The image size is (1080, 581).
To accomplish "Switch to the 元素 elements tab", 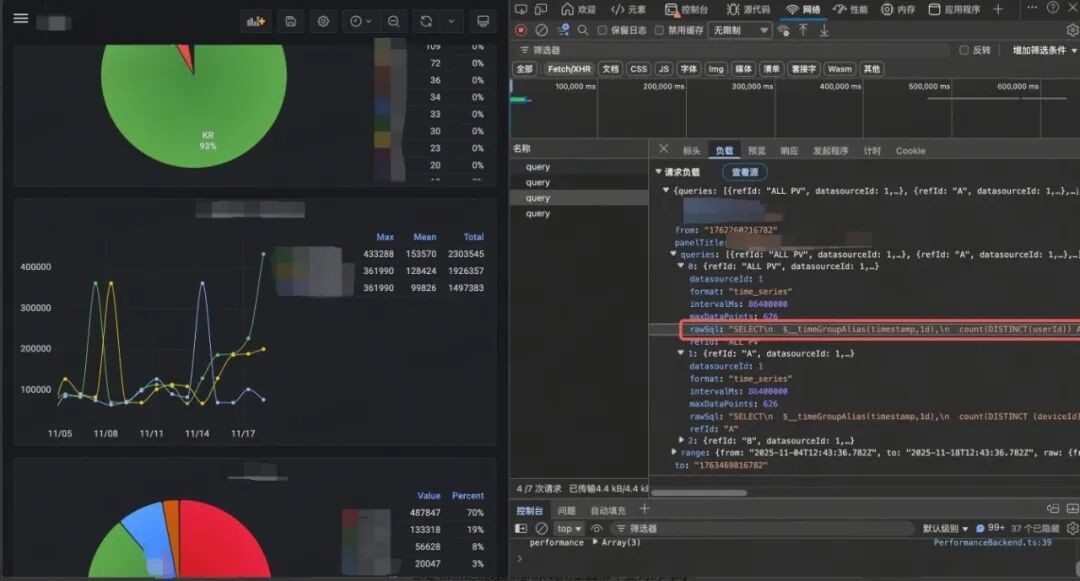I will (629, 9).
